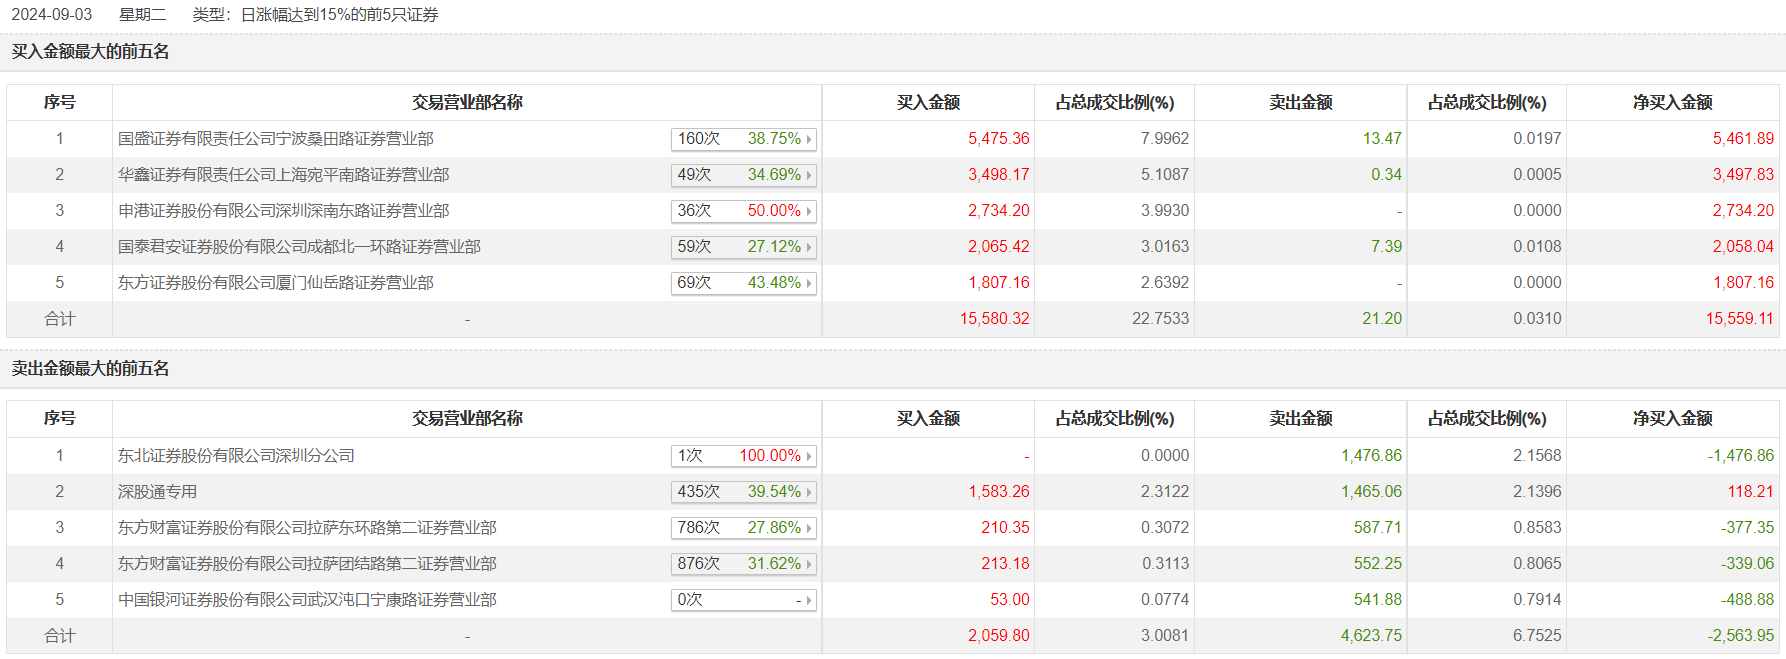This screenshot has width=1786, height=659.
Task: Expand the 435次 39.54% stats dropdown
Action: tap(744, 492)
